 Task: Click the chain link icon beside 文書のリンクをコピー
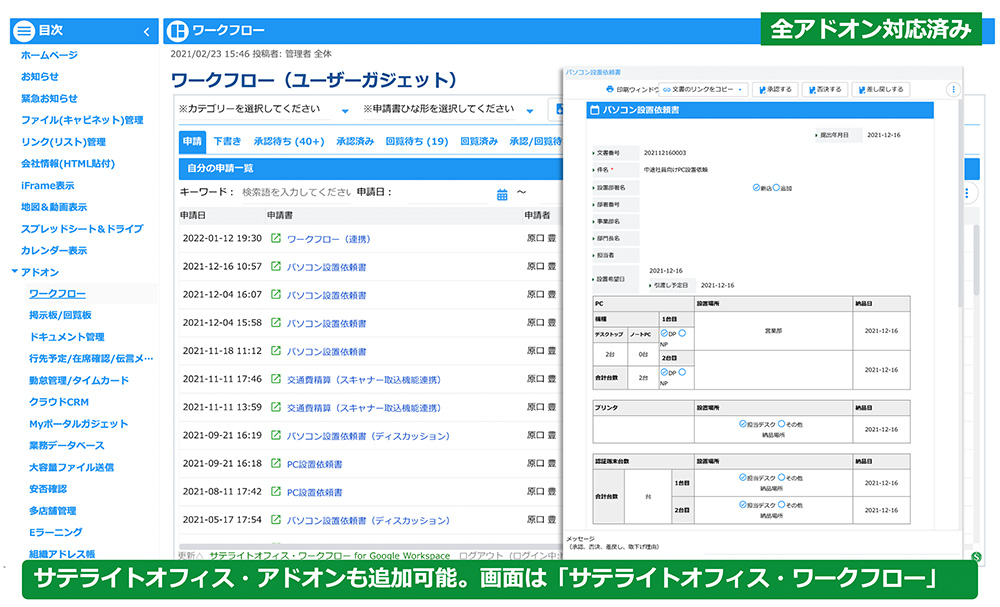[666, 90]
